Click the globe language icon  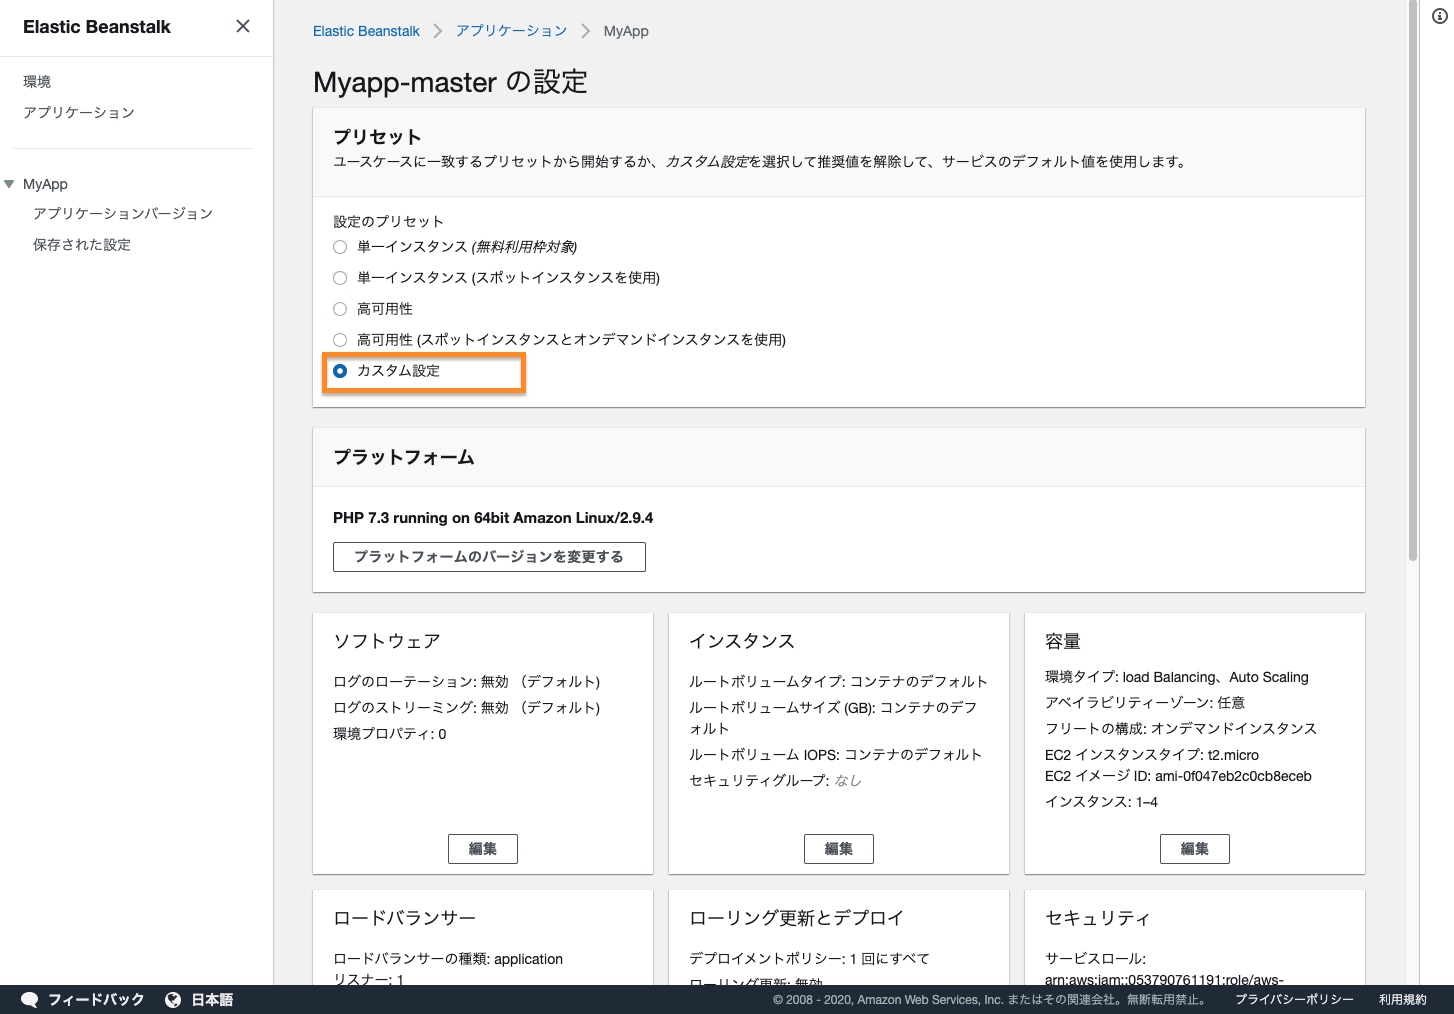173,999
